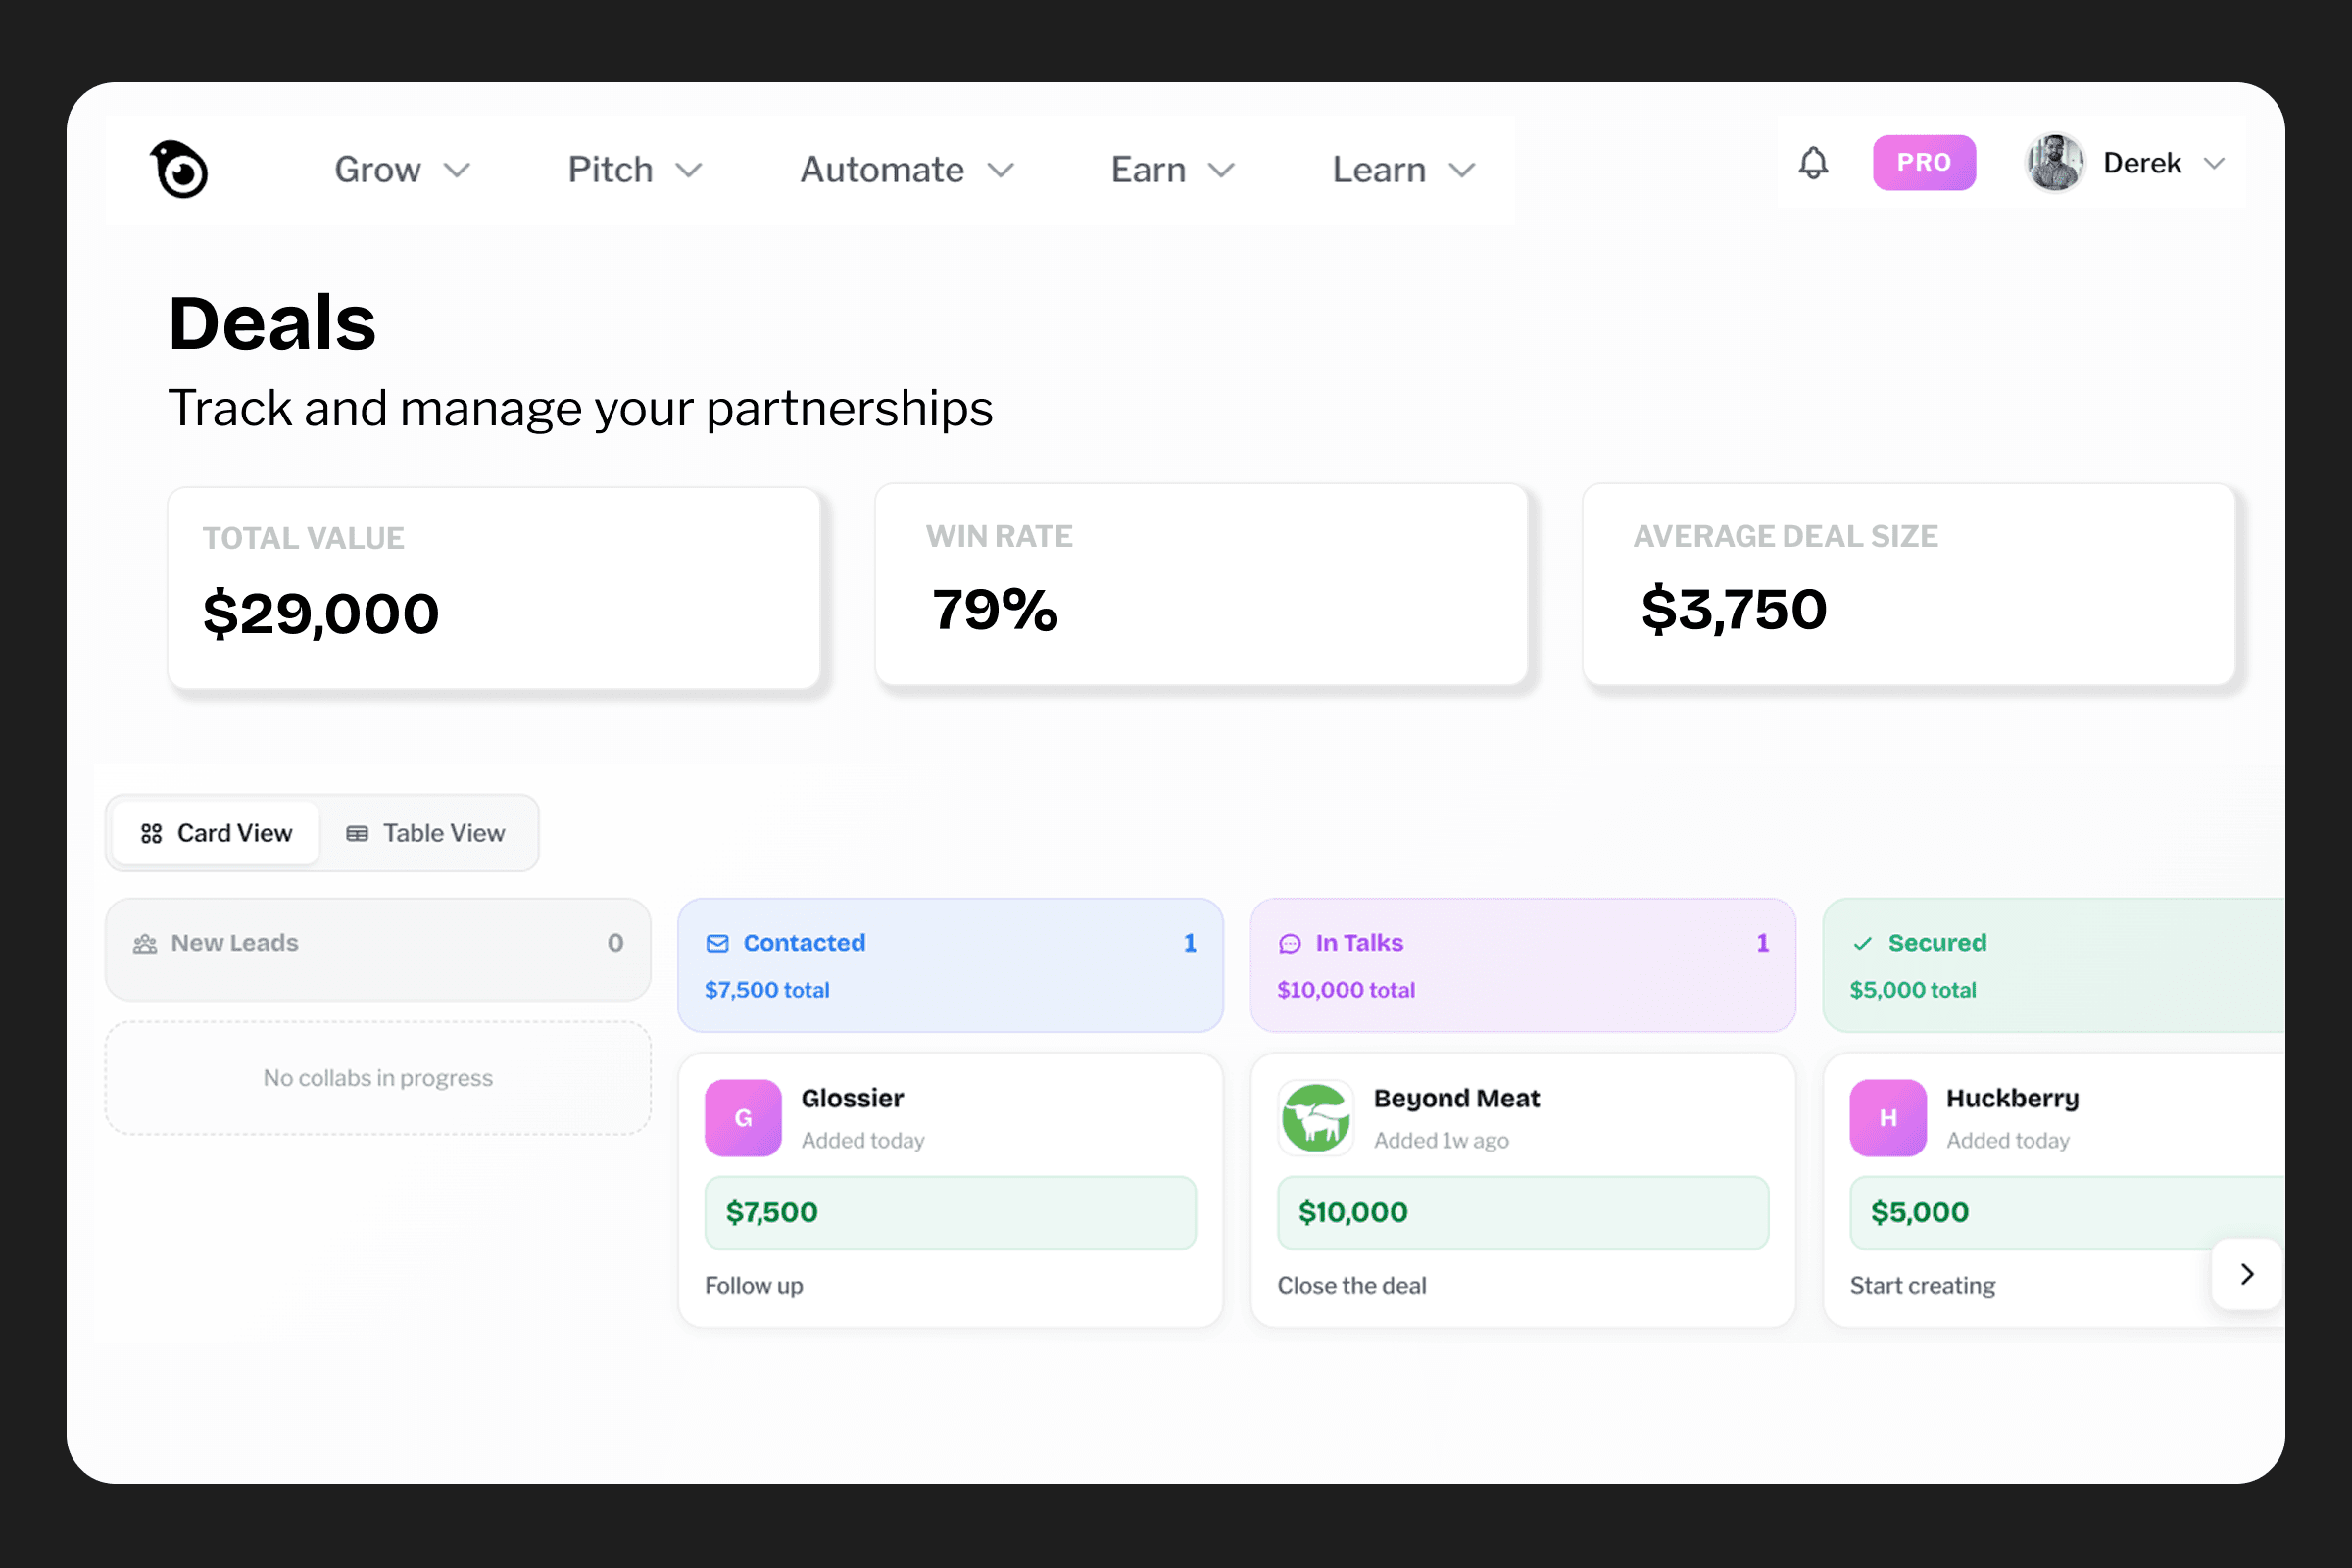The width and height of the screenshot is (2352, 1568).
Task: Click Start creating on the Huckberry card
Action: [1922, 1285]
